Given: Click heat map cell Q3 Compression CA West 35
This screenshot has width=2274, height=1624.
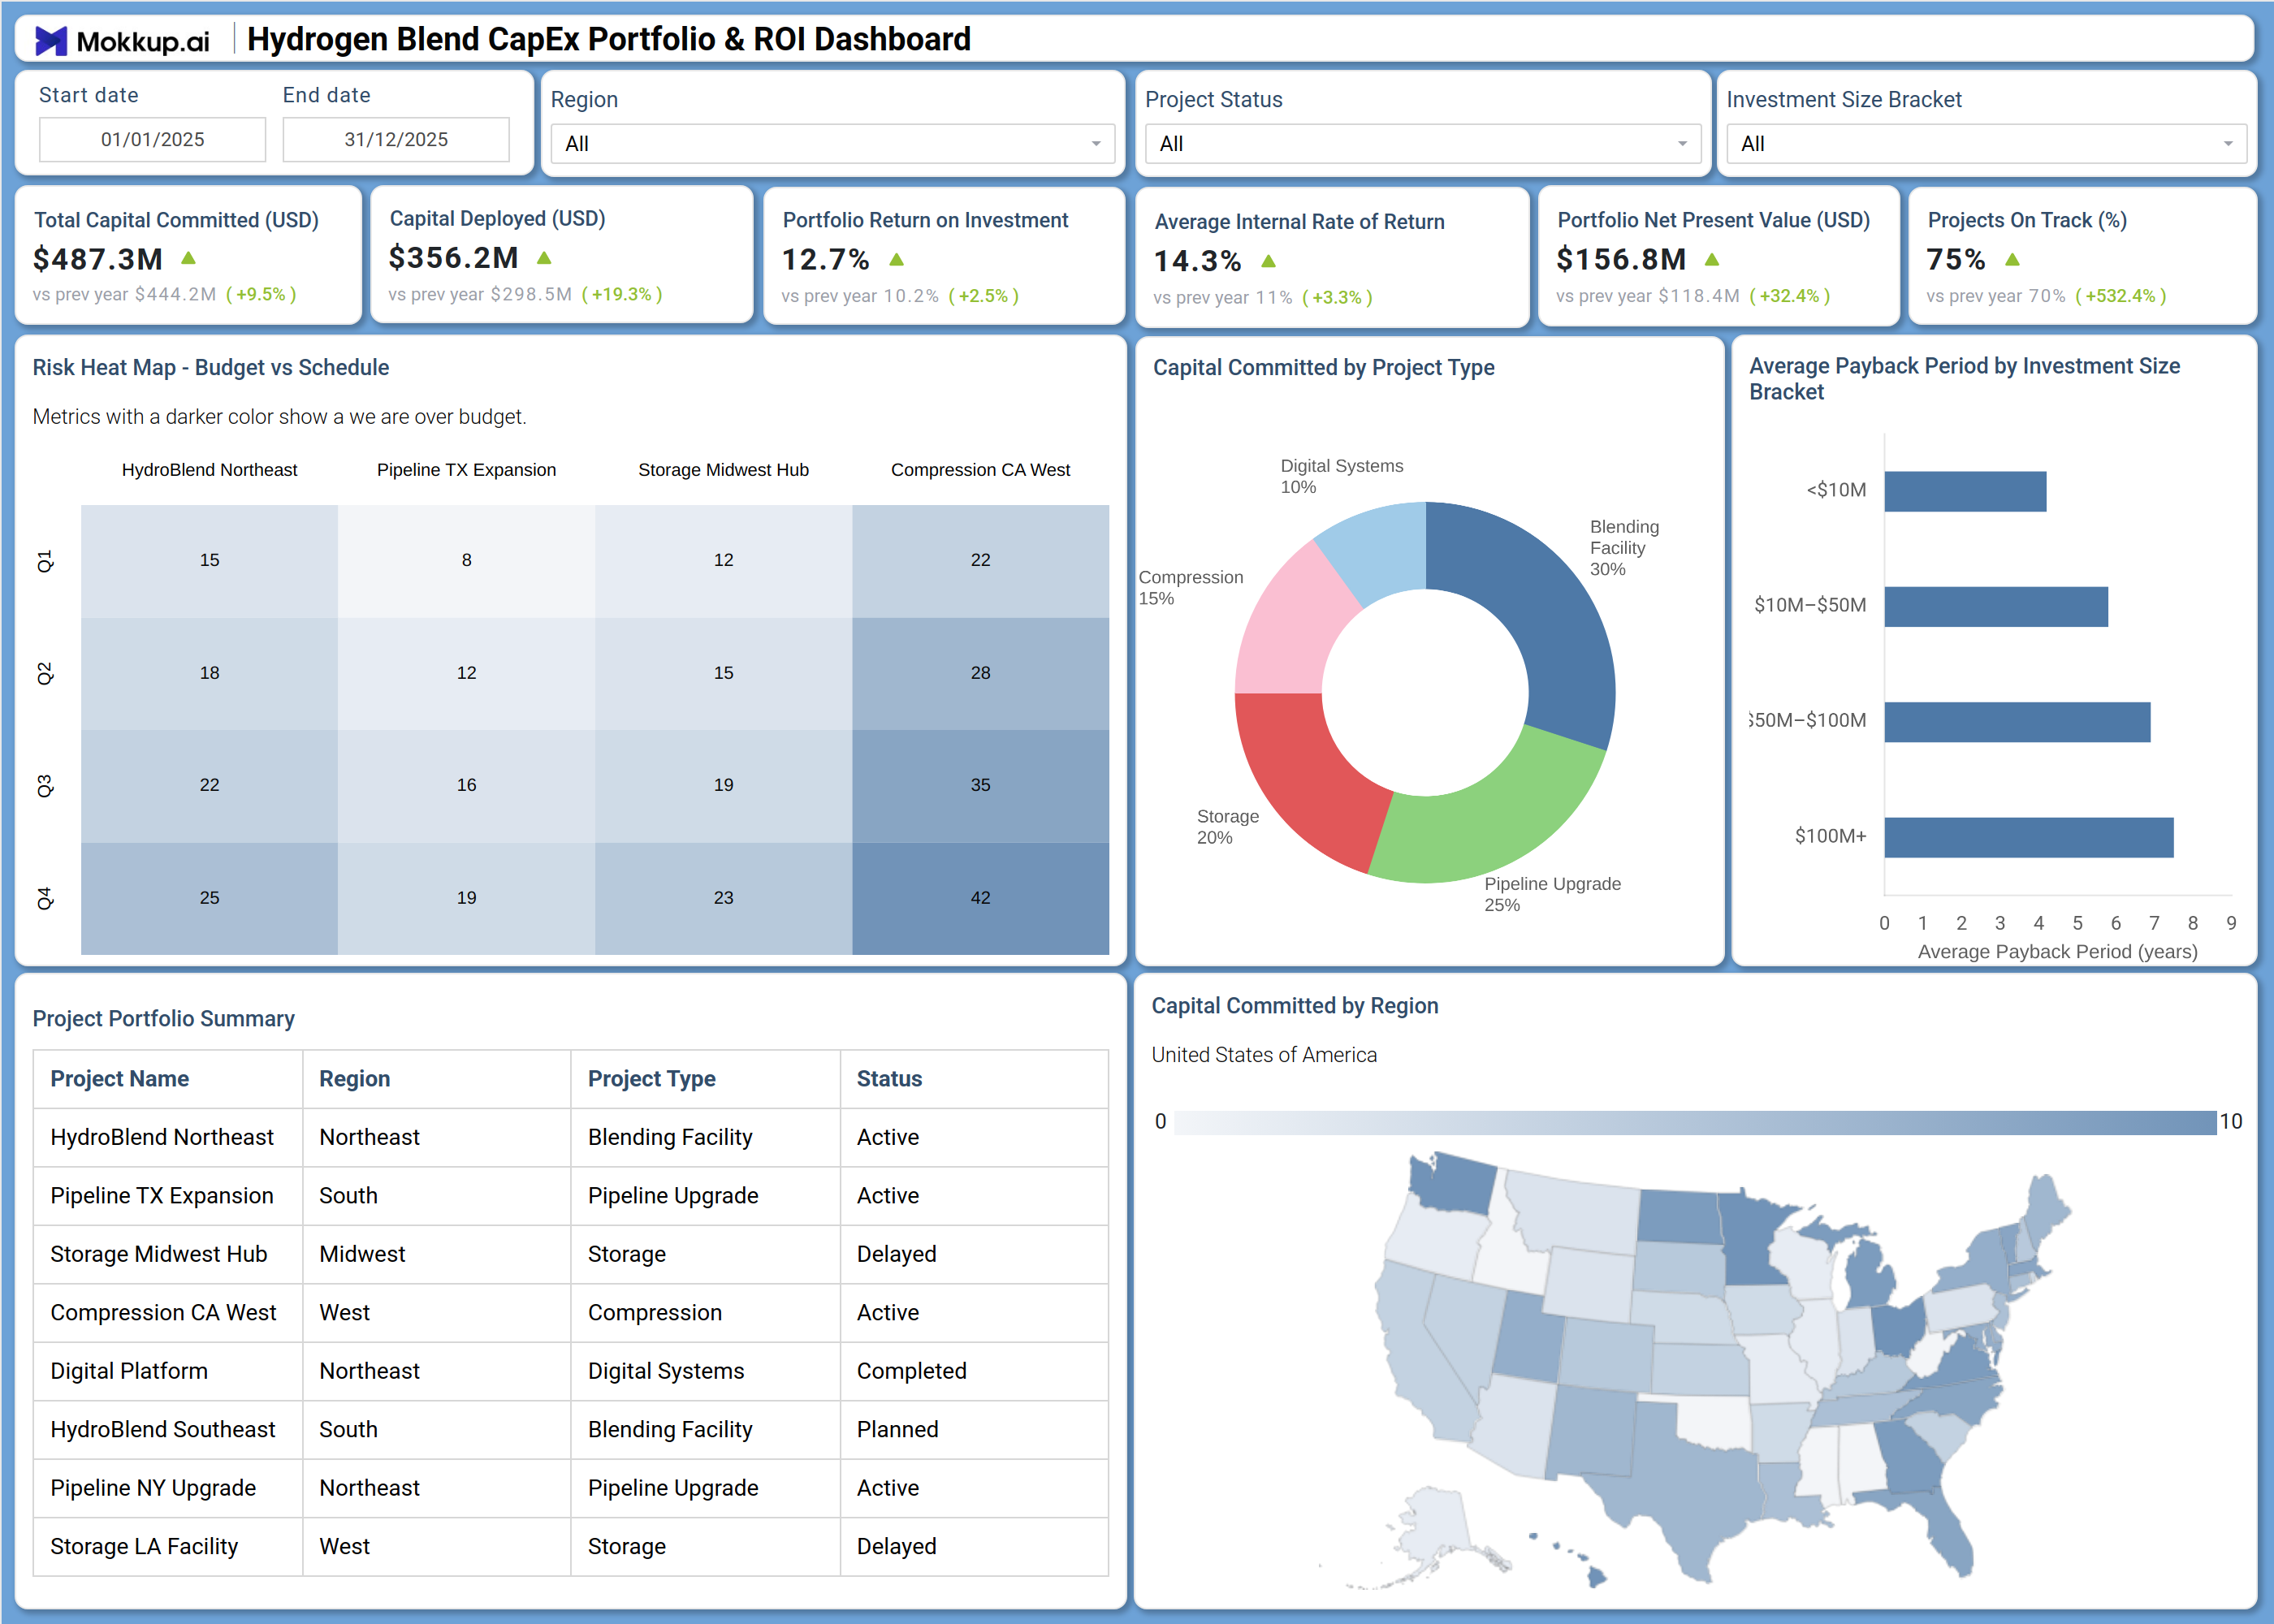Looking at the screenshot, I should pyautogui.click(x=980, y=785).
